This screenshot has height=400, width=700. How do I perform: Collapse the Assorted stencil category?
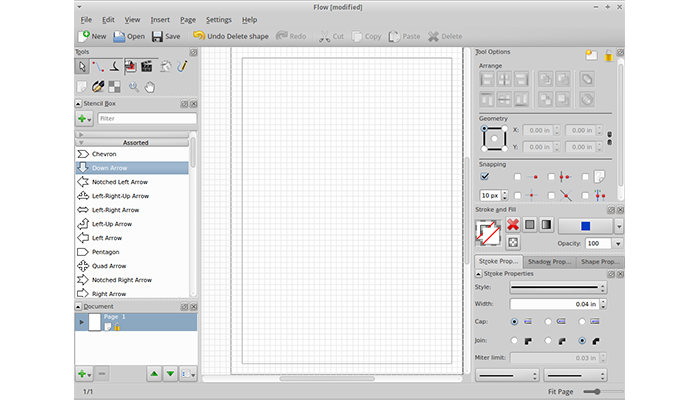pos(135,142)
